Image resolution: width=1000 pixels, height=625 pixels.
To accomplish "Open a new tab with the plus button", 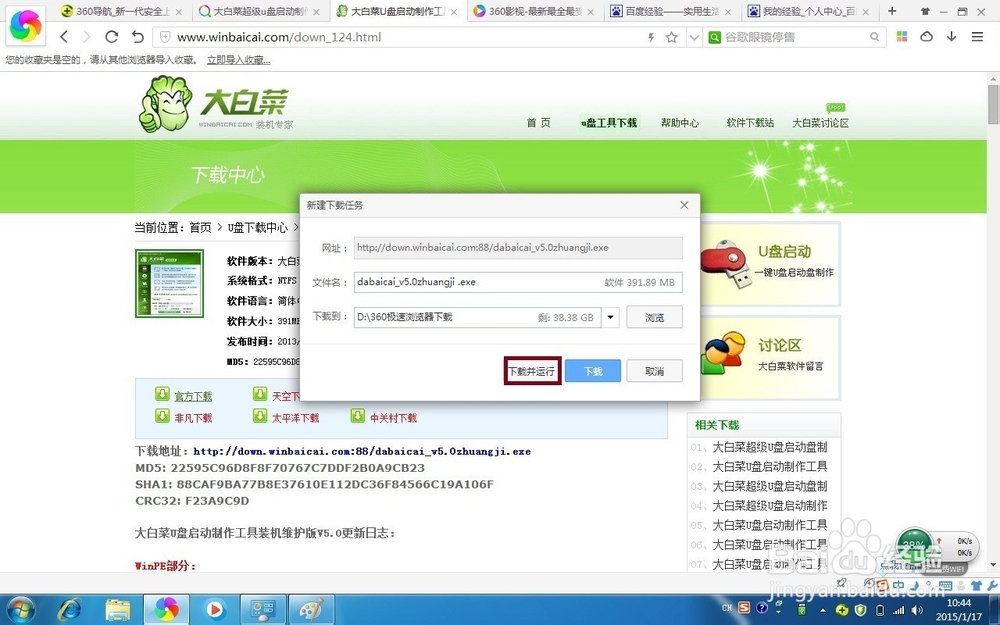I will [x=892, y=11].
